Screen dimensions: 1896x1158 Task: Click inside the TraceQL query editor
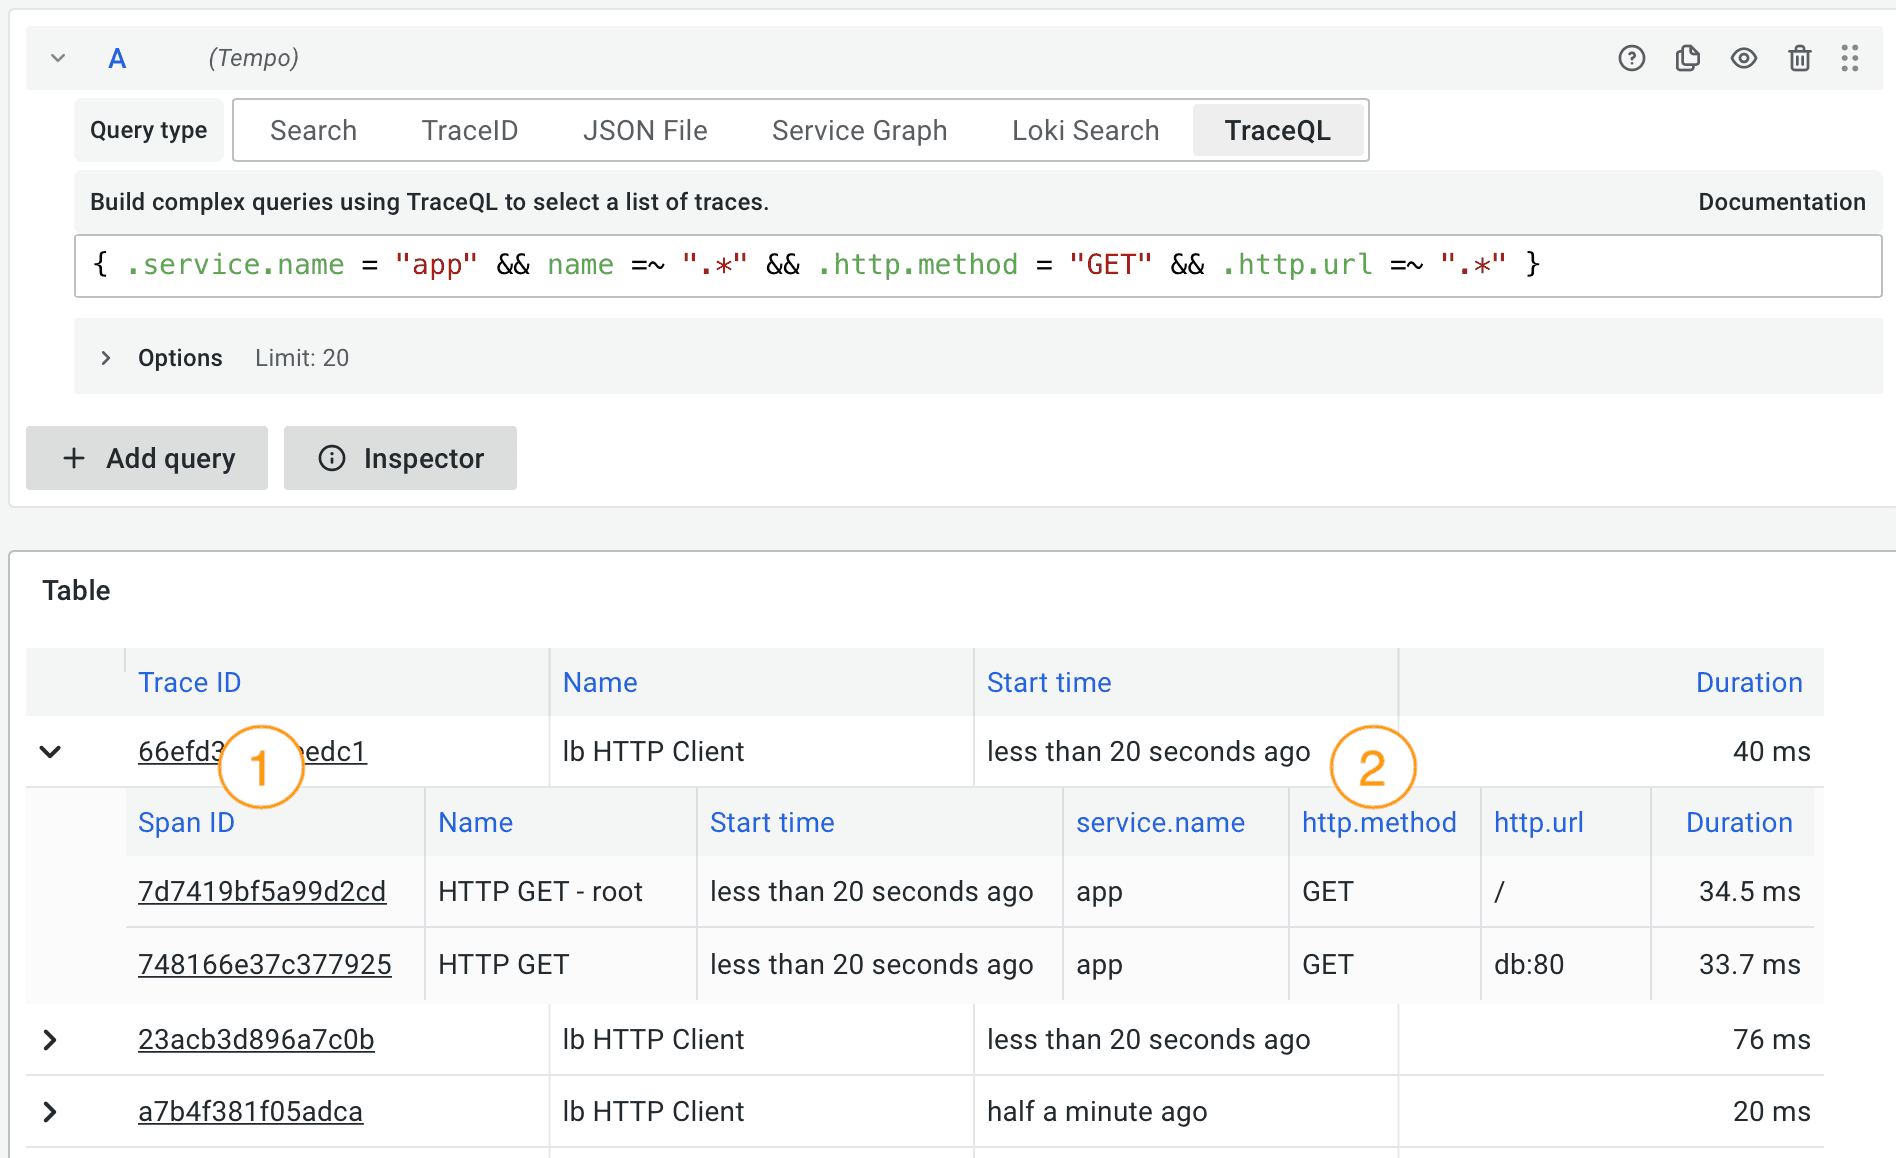(900, 265)
